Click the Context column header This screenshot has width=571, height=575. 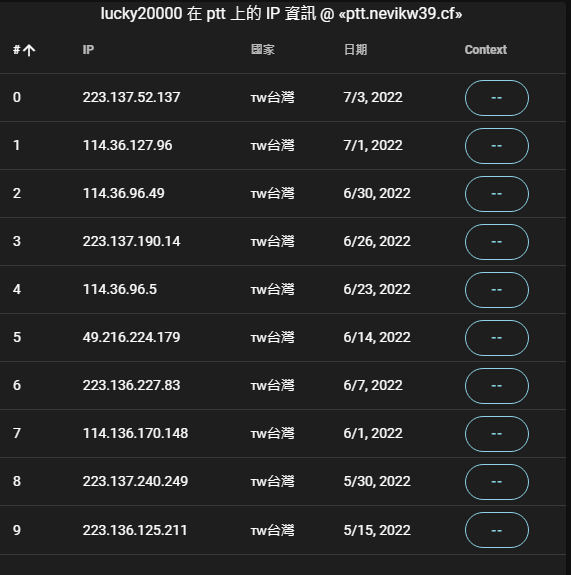(486, 50)
